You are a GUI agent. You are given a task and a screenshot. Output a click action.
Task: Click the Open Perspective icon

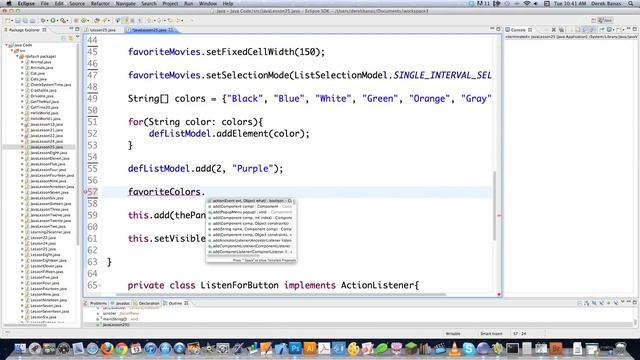tap(593, 20)
